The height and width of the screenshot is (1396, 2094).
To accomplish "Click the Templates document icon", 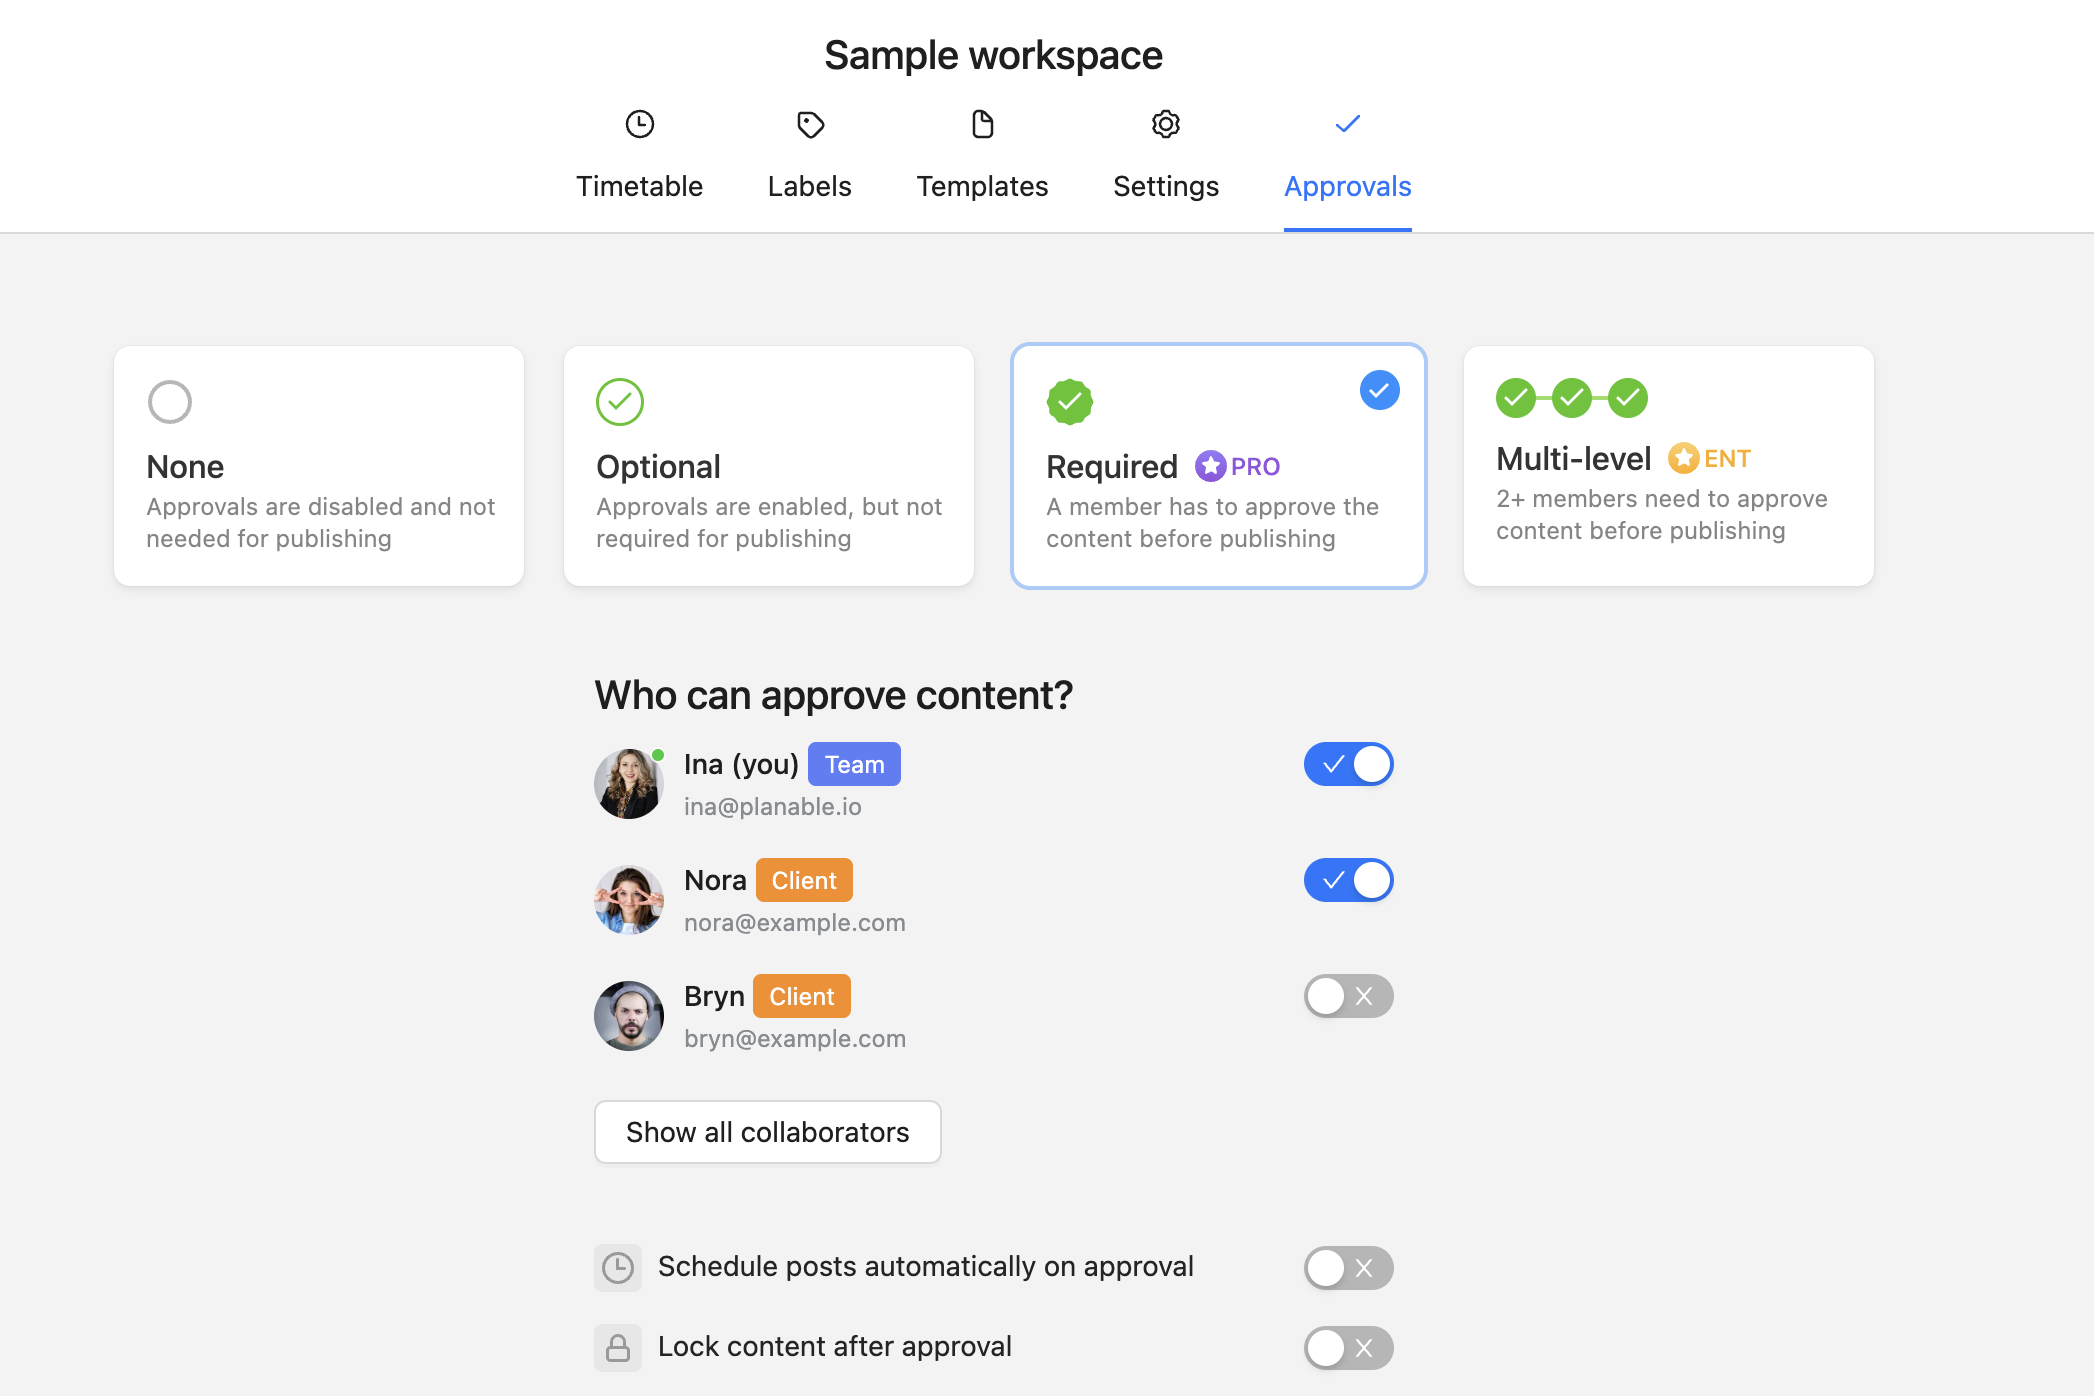I will [983, 124].
